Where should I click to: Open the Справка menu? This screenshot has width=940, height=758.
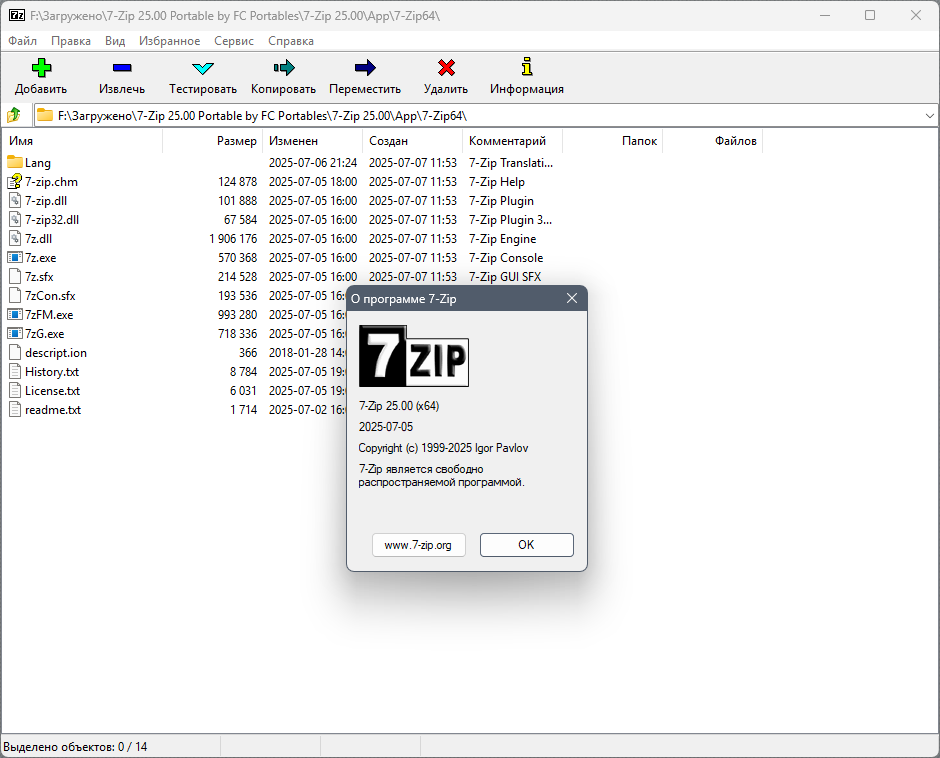[x=291, y=41]
